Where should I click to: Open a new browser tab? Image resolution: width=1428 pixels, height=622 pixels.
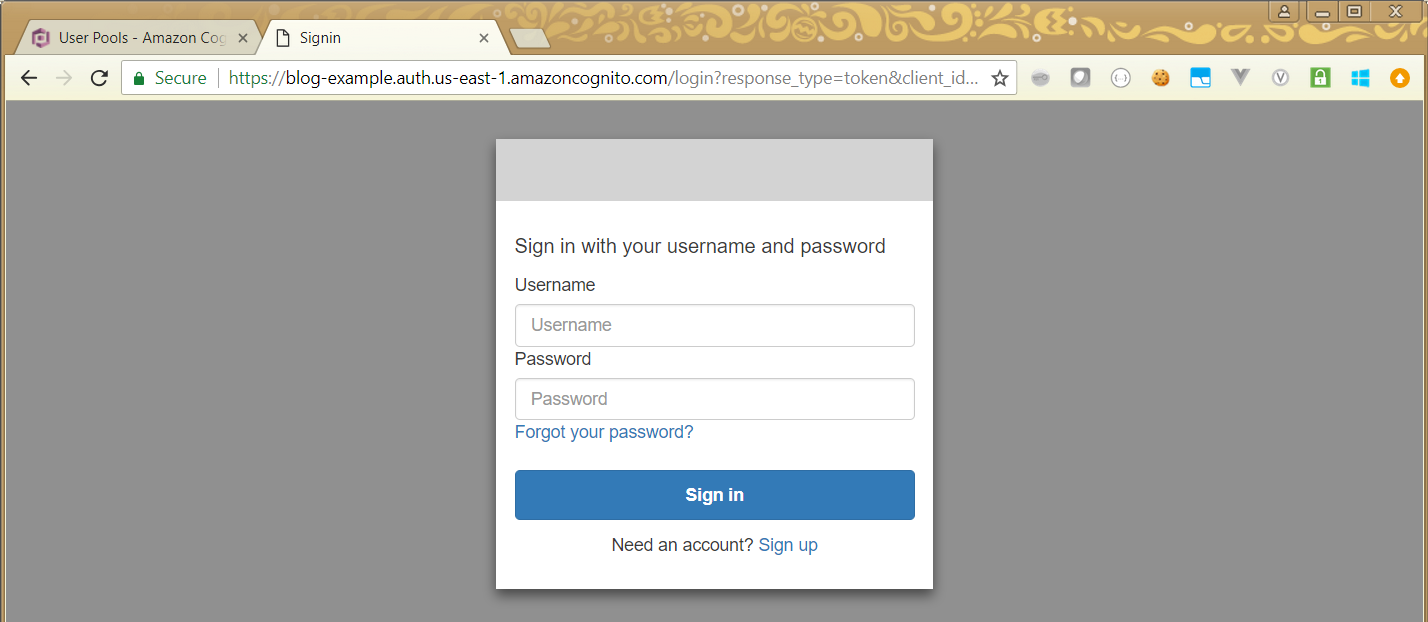(x=529, y=38)
